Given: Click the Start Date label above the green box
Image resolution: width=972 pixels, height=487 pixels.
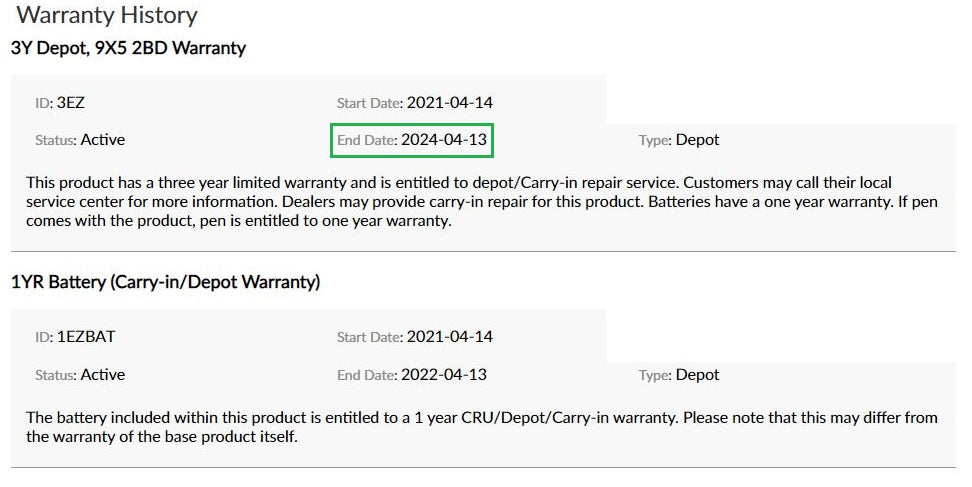Looking at the screenshot, I should [370, 103].
